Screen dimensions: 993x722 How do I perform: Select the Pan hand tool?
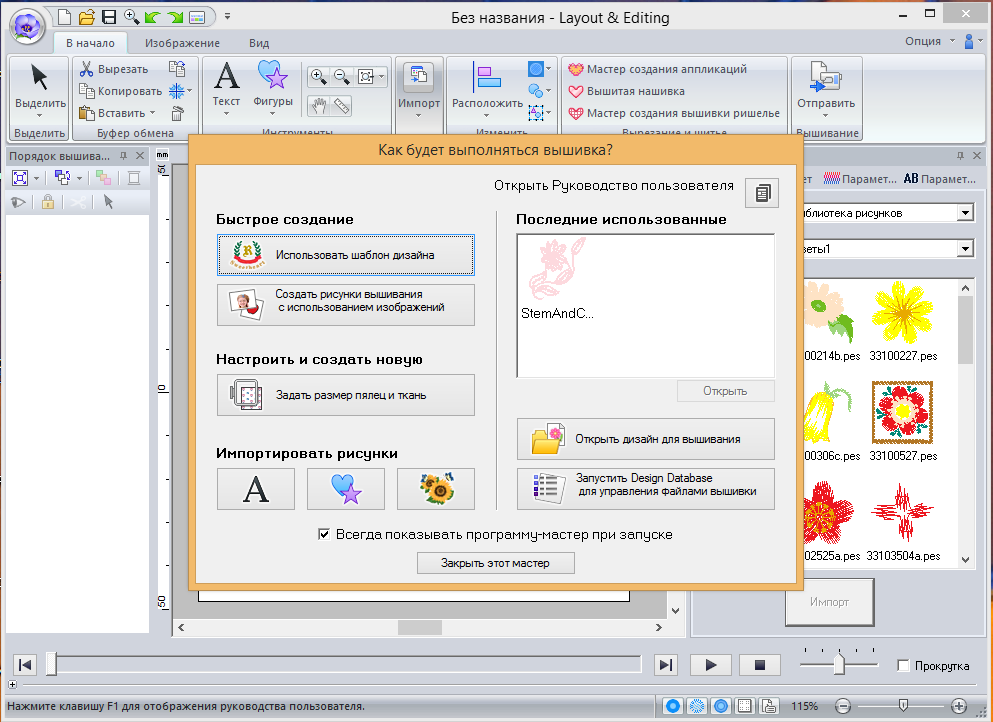pyautogui.click(x=319, y=106)
